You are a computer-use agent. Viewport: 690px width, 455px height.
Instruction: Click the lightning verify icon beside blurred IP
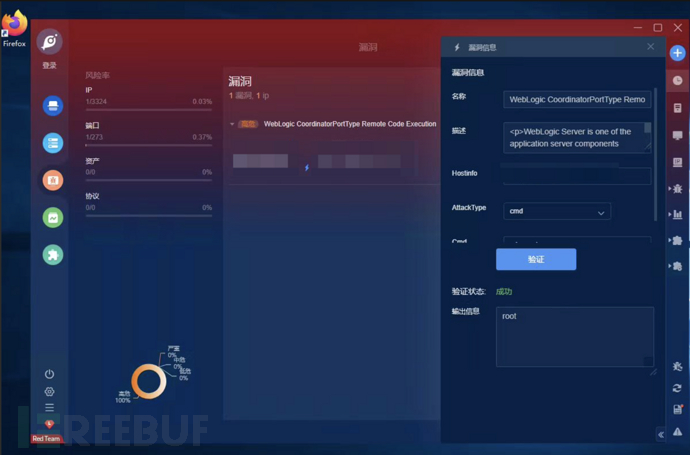point(307,168)
